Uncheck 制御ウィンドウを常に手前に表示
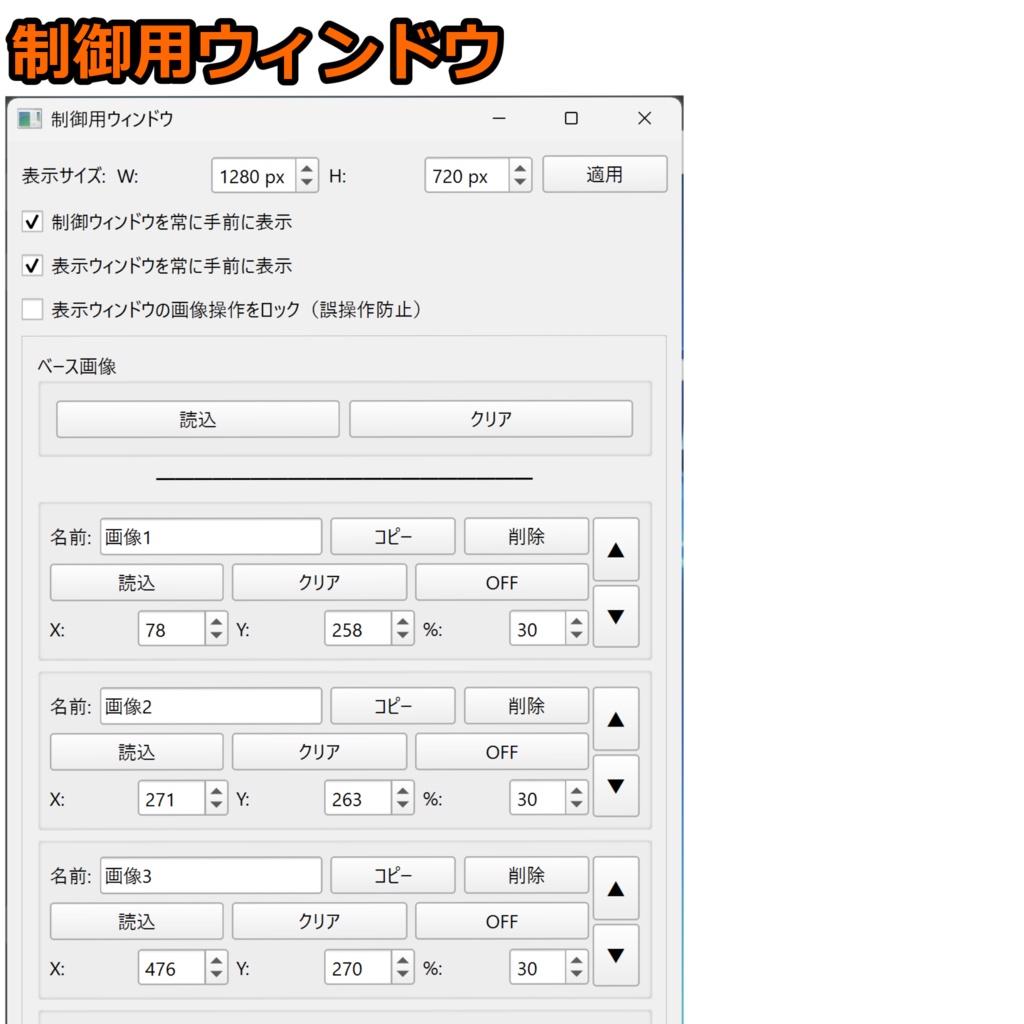This screenshot has height=1024, width=1024. pyautogui.click(x=31, y=222)
